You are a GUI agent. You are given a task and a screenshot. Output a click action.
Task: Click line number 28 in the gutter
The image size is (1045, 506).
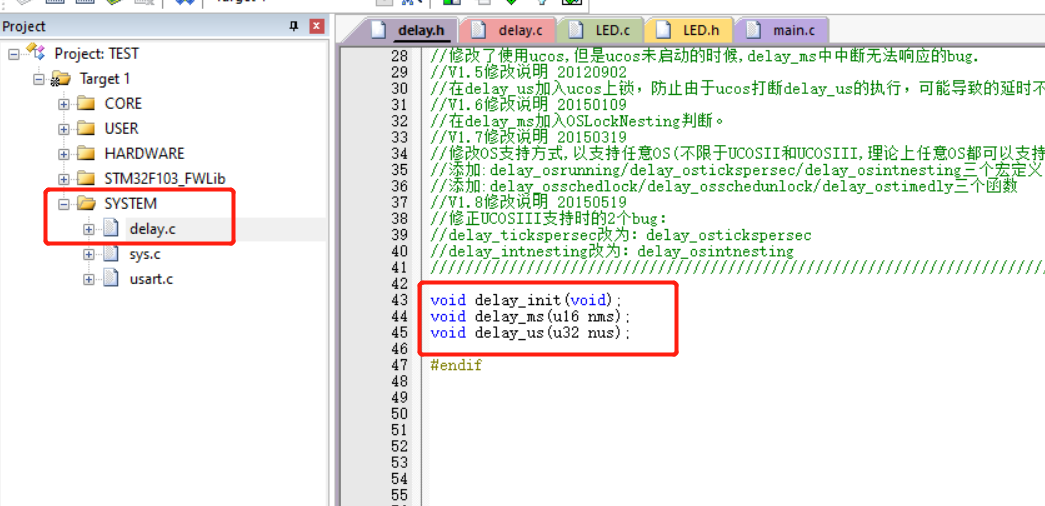click(398, 56)
